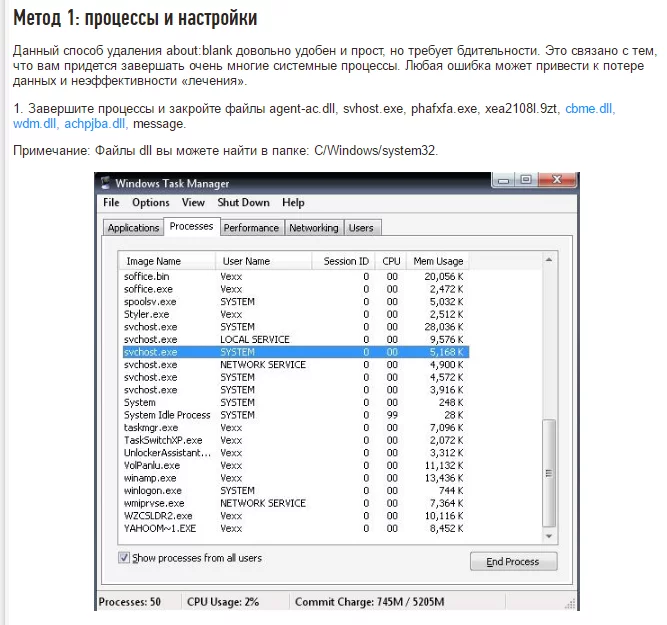Sort by the Mem Usage column header
Screen dimensions: 667x625
click(438, 261)
